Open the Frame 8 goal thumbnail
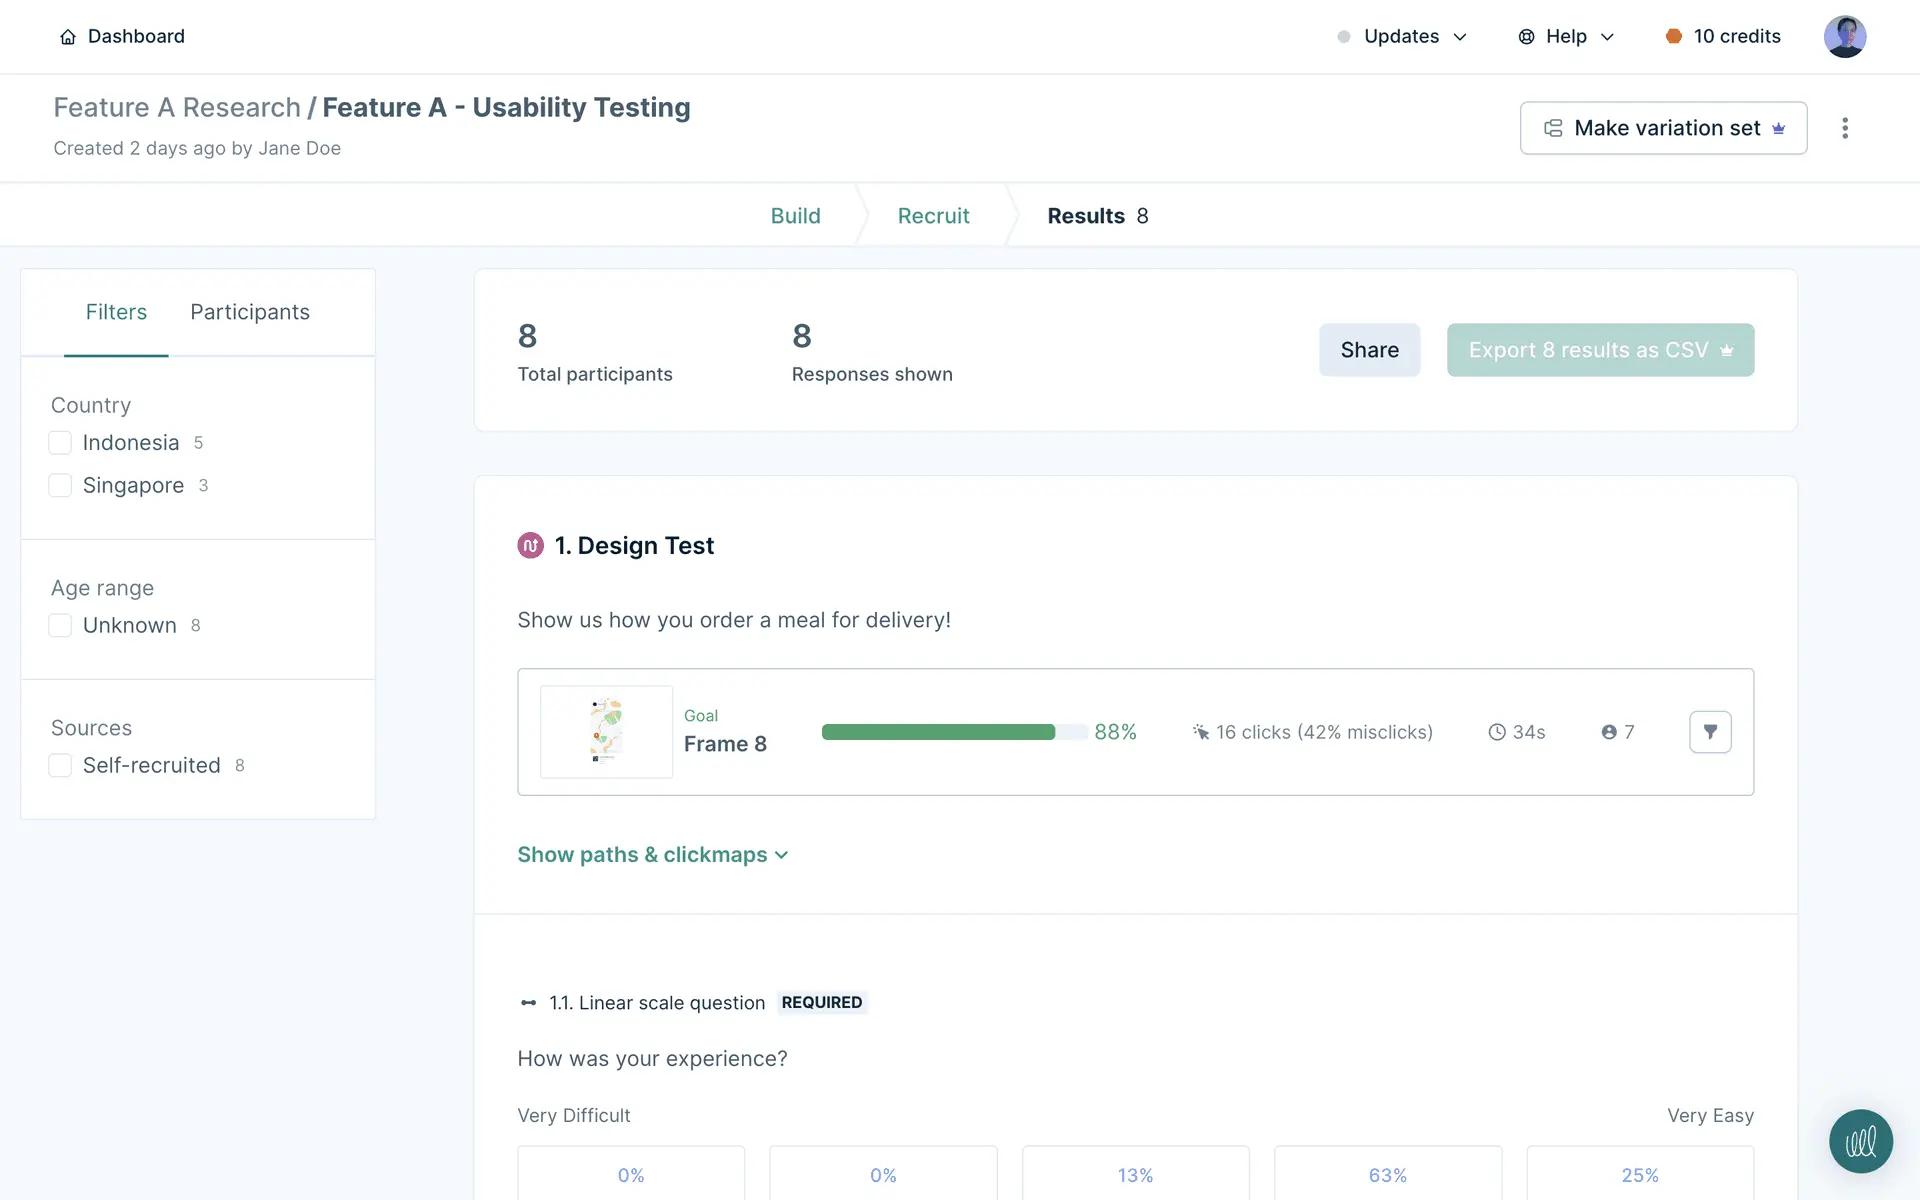This screenshot has height=1200, width=1920. click(606, 732)
